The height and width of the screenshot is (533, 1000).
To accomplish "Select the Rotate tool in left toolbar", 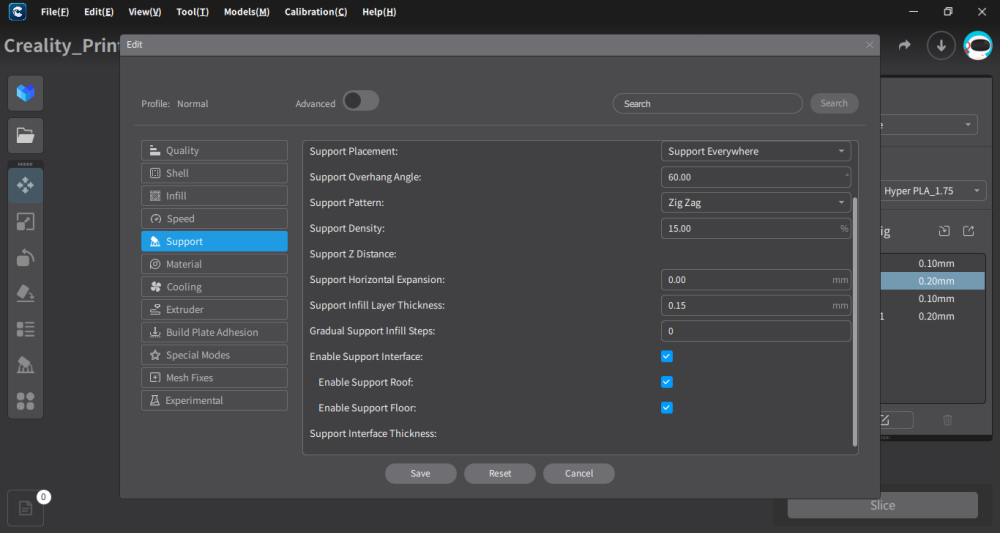I will tap(26, 258).
